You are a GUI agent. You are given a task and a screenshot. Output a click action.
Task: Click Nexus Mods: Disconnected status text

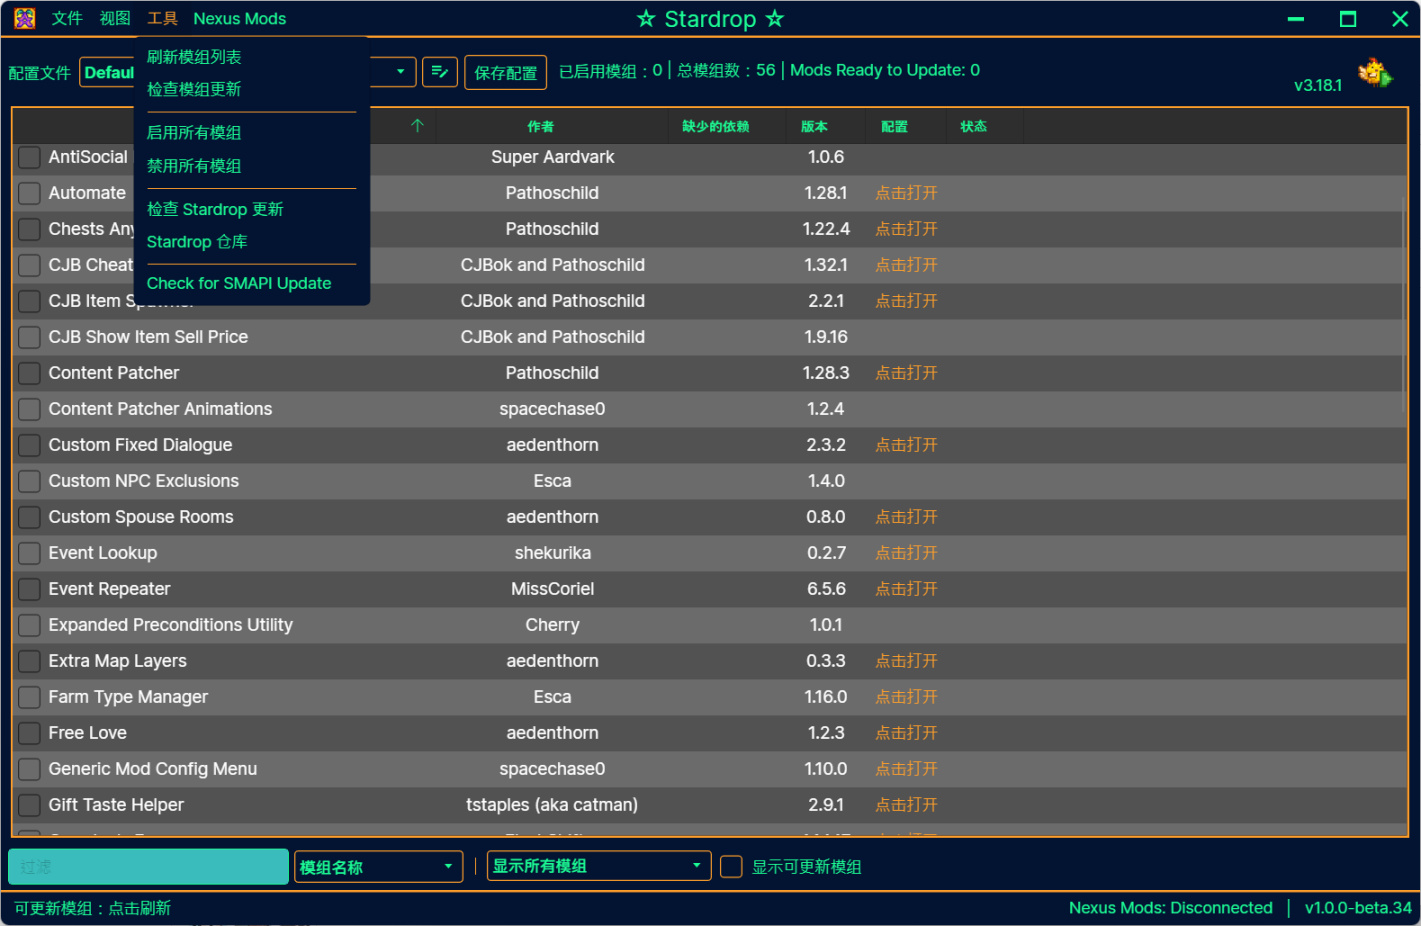pyautogui.click(x=1171, y=908)
